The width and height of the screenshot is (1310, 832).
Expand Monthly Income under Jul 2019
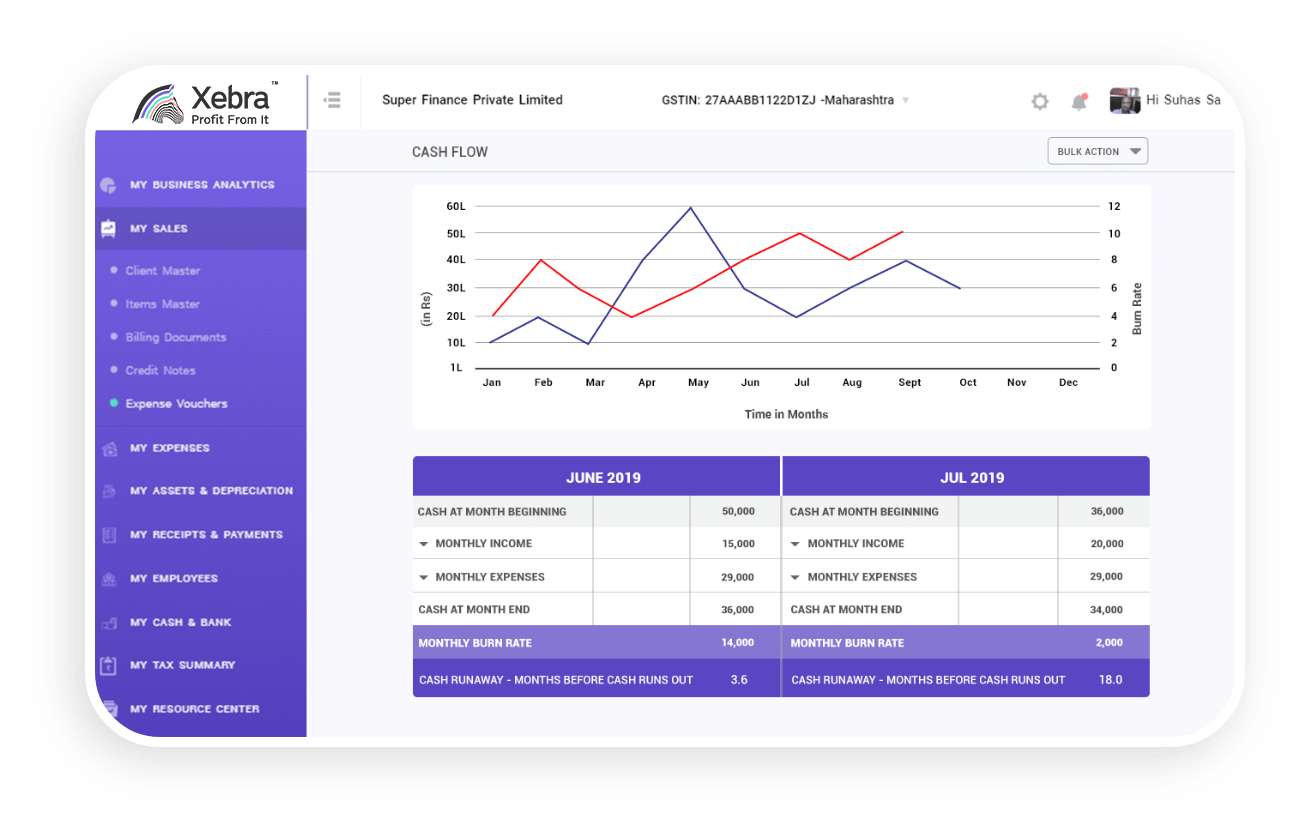(796, 544)
